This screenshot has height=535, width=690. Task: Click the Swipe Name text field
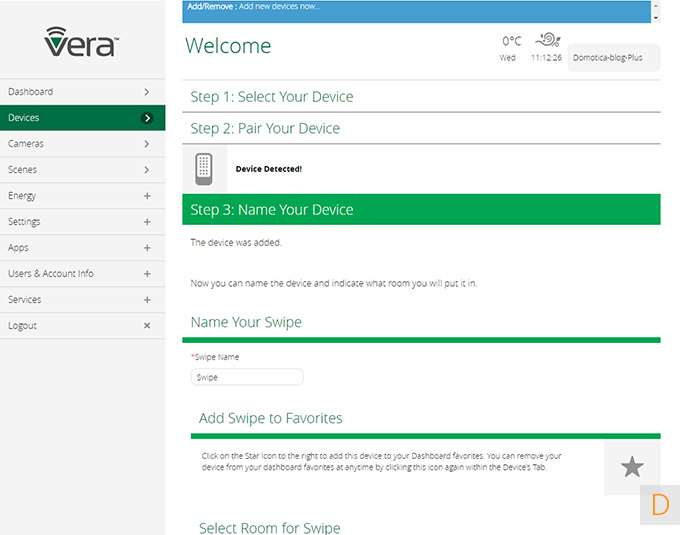pos(247,377)
